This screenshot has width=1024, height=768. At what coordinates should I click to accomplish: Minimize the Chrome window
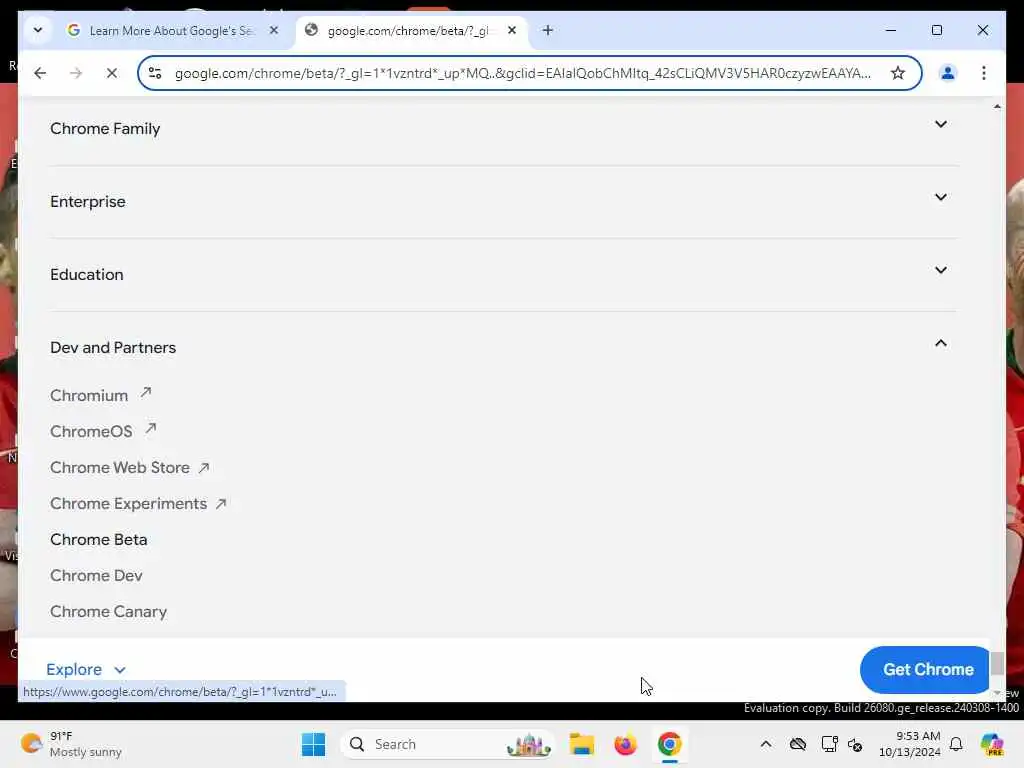[891, 30]
